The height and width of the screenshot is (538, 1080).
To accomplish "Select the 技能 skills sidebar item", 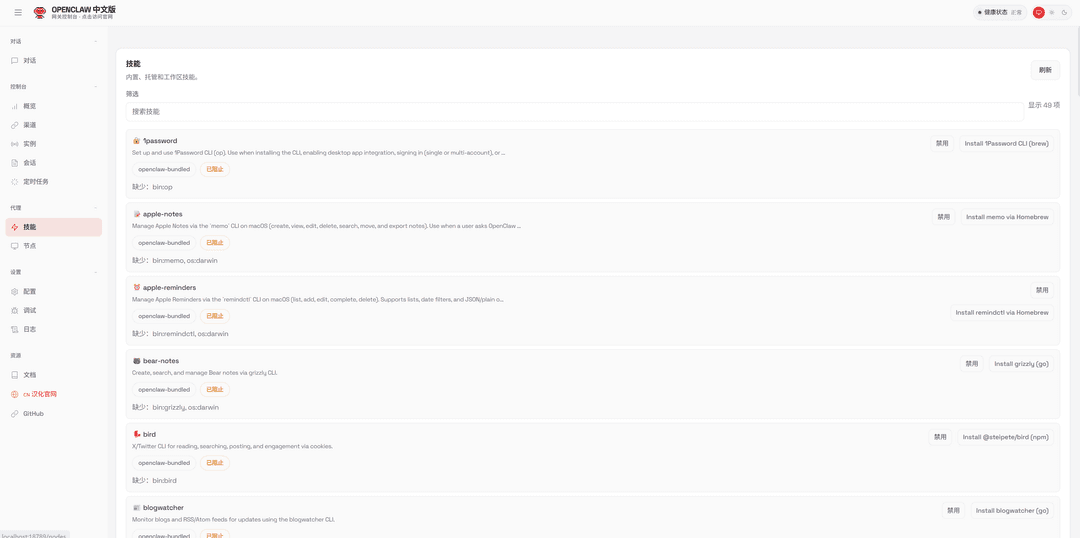I will pyautogui.click(x=54, y=227).
